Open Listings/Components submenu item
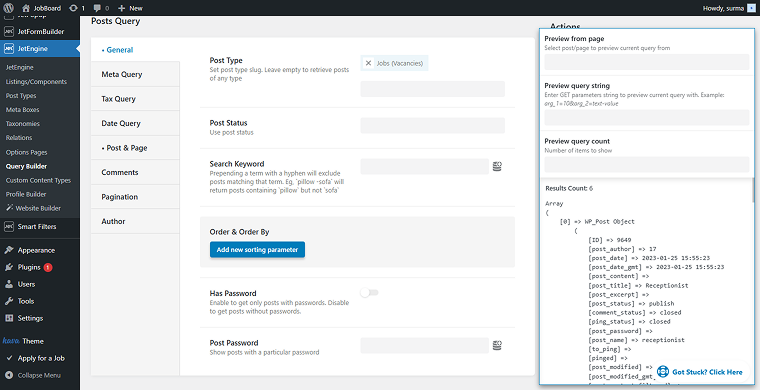The image size is (760, 390). click(36, 81)
